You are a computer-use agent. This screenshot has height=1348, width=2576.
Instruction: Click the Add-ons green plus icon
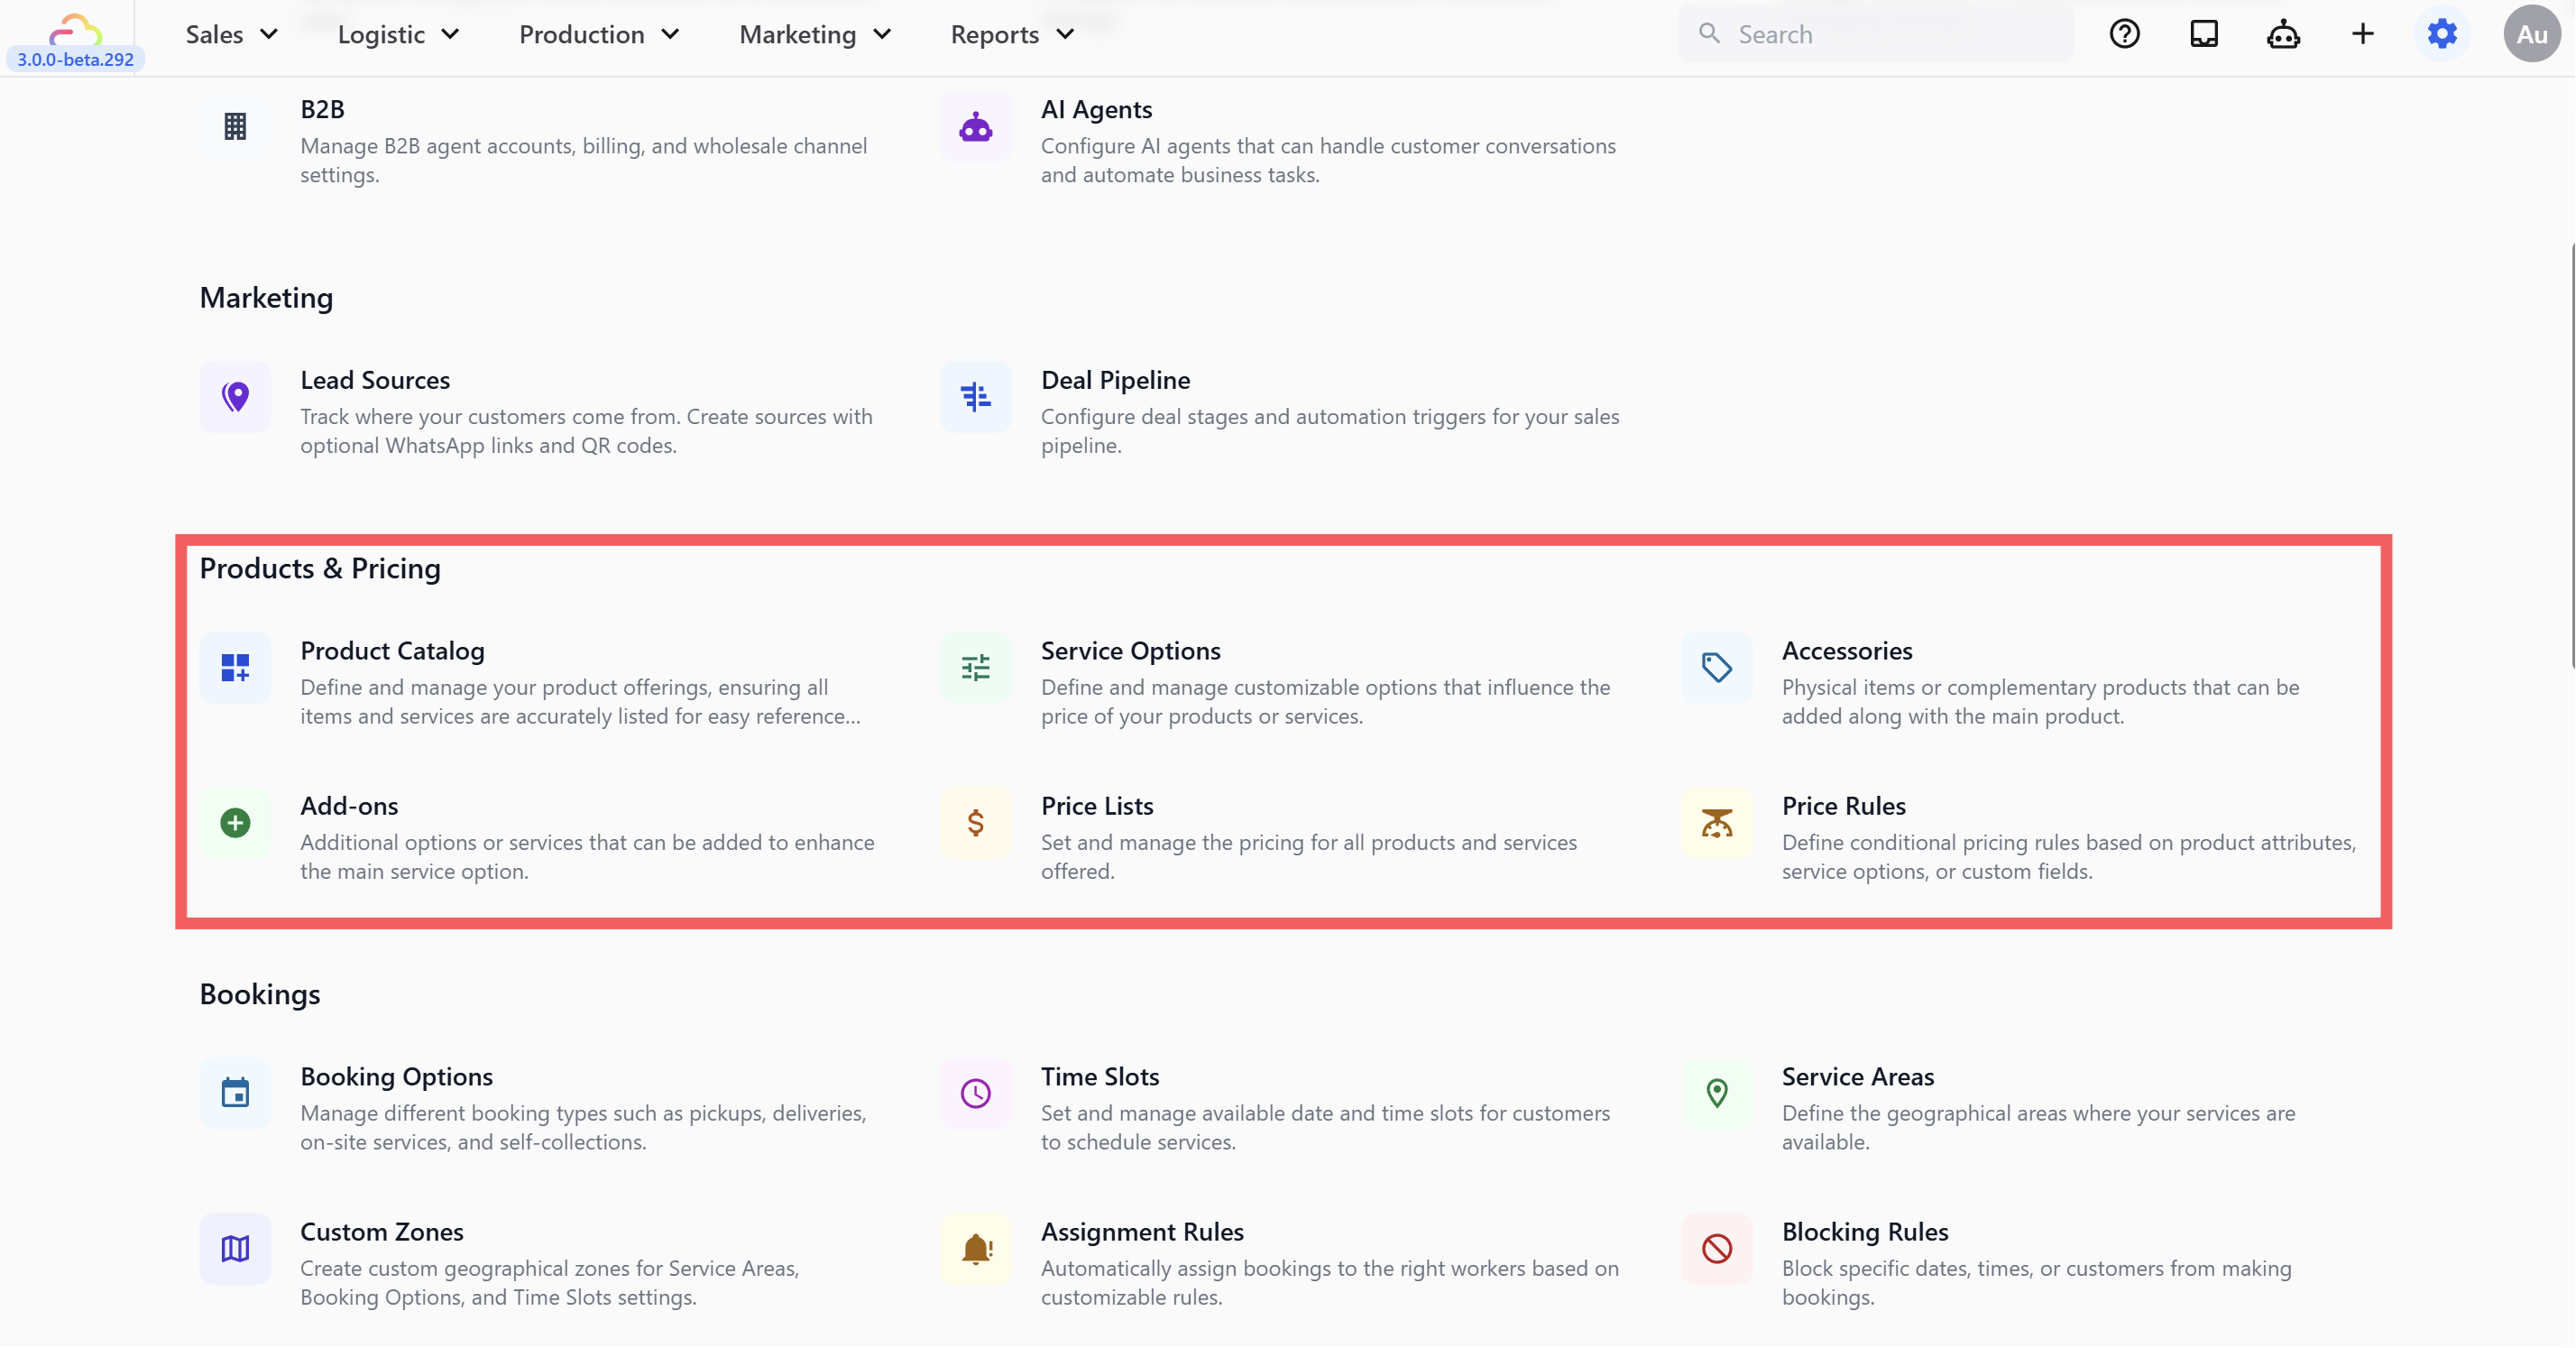(235, 822)
